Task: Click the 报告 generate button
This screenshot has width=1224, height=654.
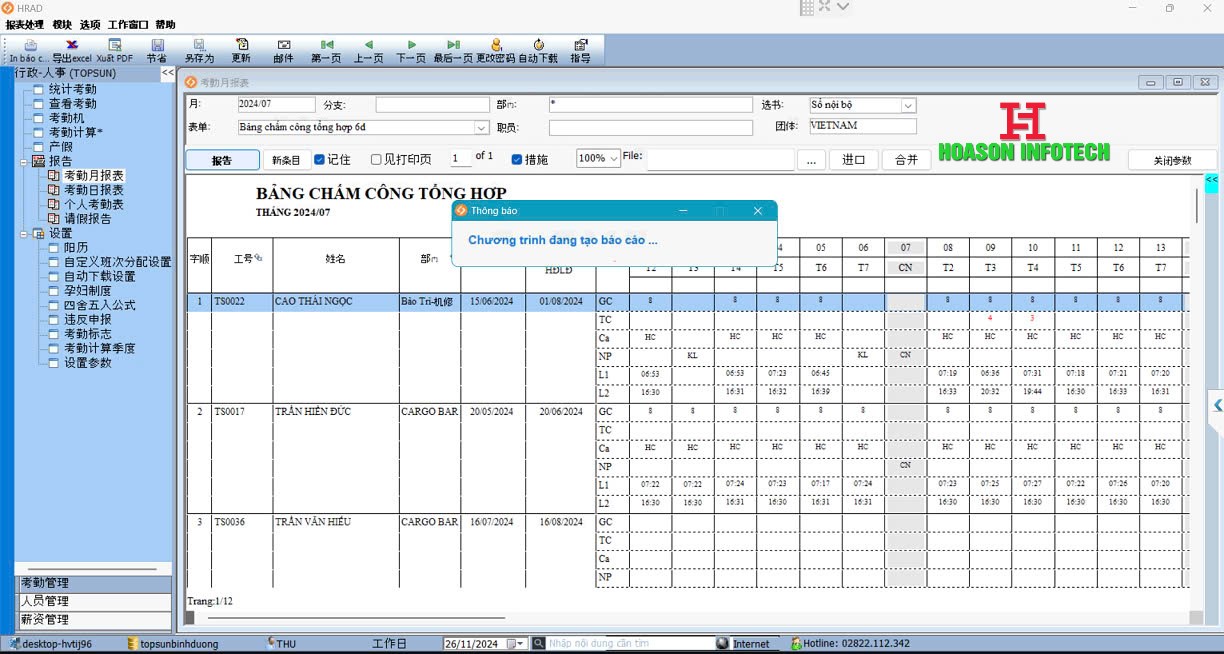Action: coord(221,160)
